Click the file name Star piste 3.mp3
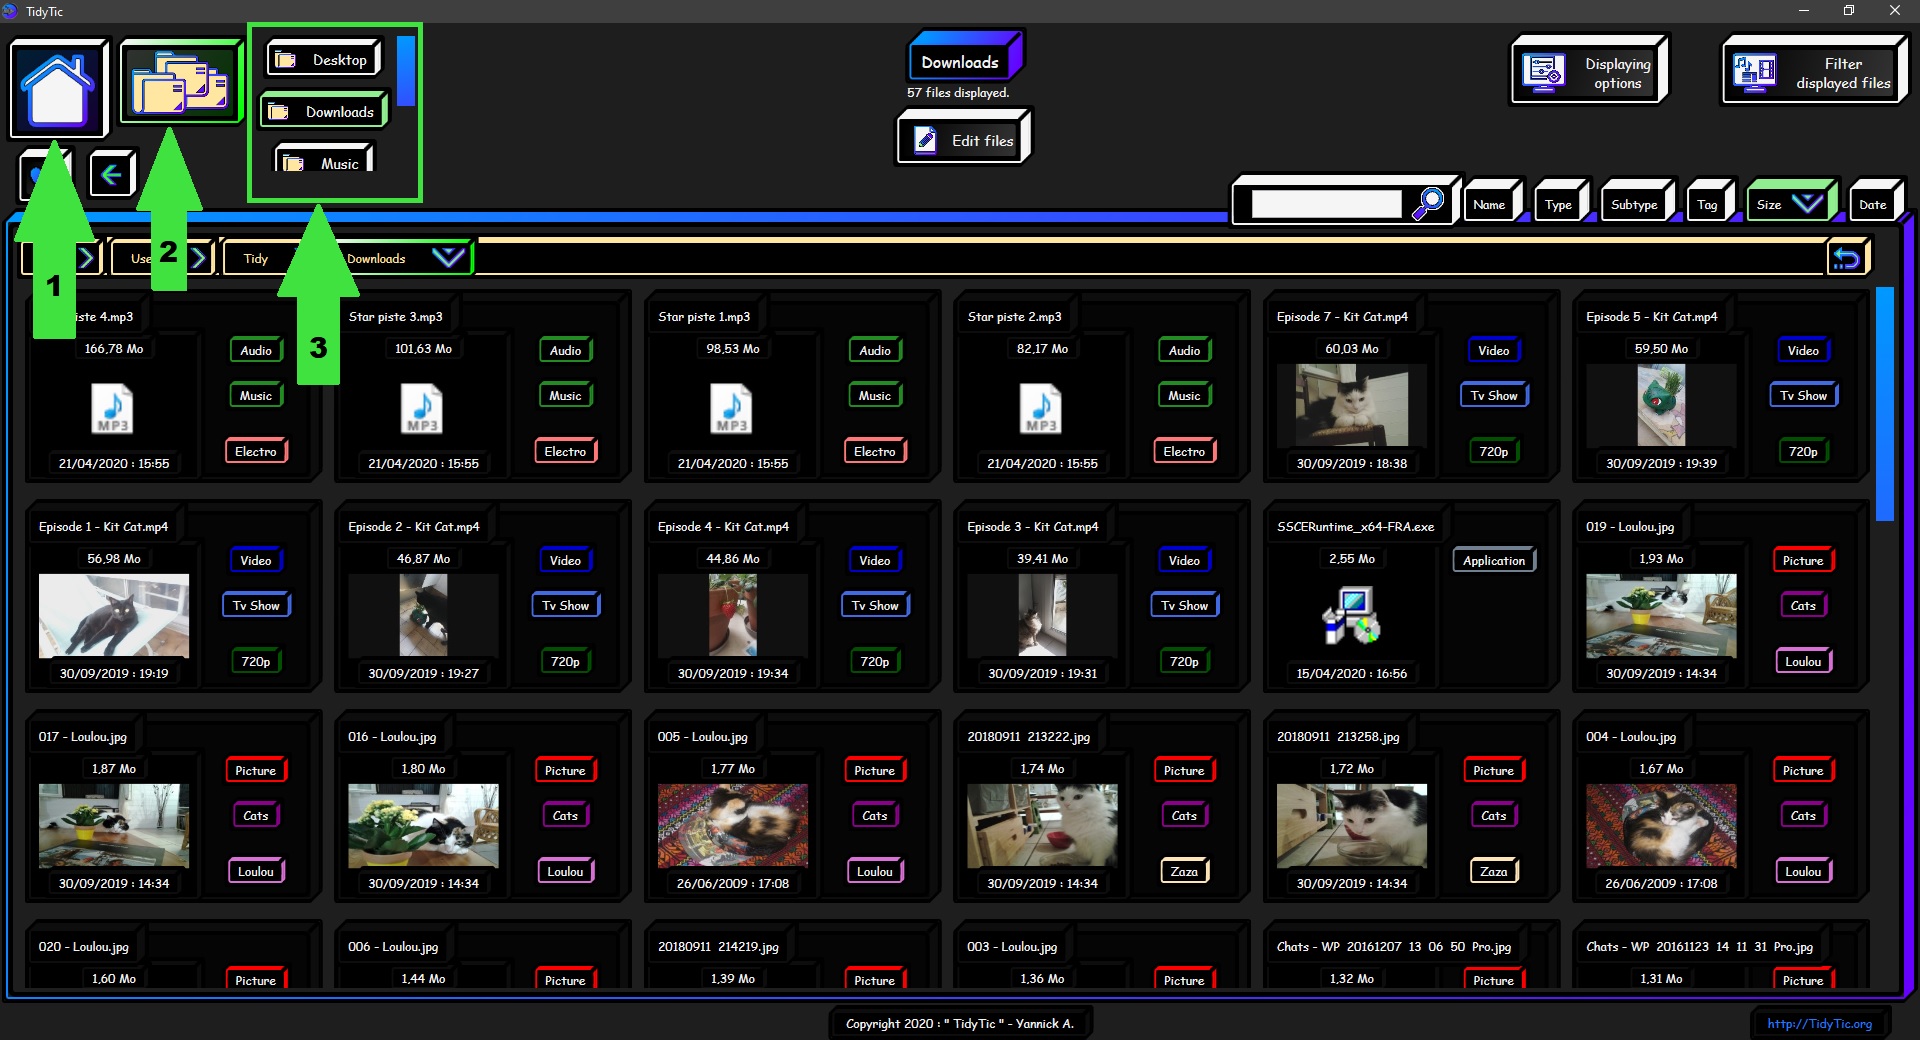This screenshot has height=1040, width=1920. pos(395,316)
